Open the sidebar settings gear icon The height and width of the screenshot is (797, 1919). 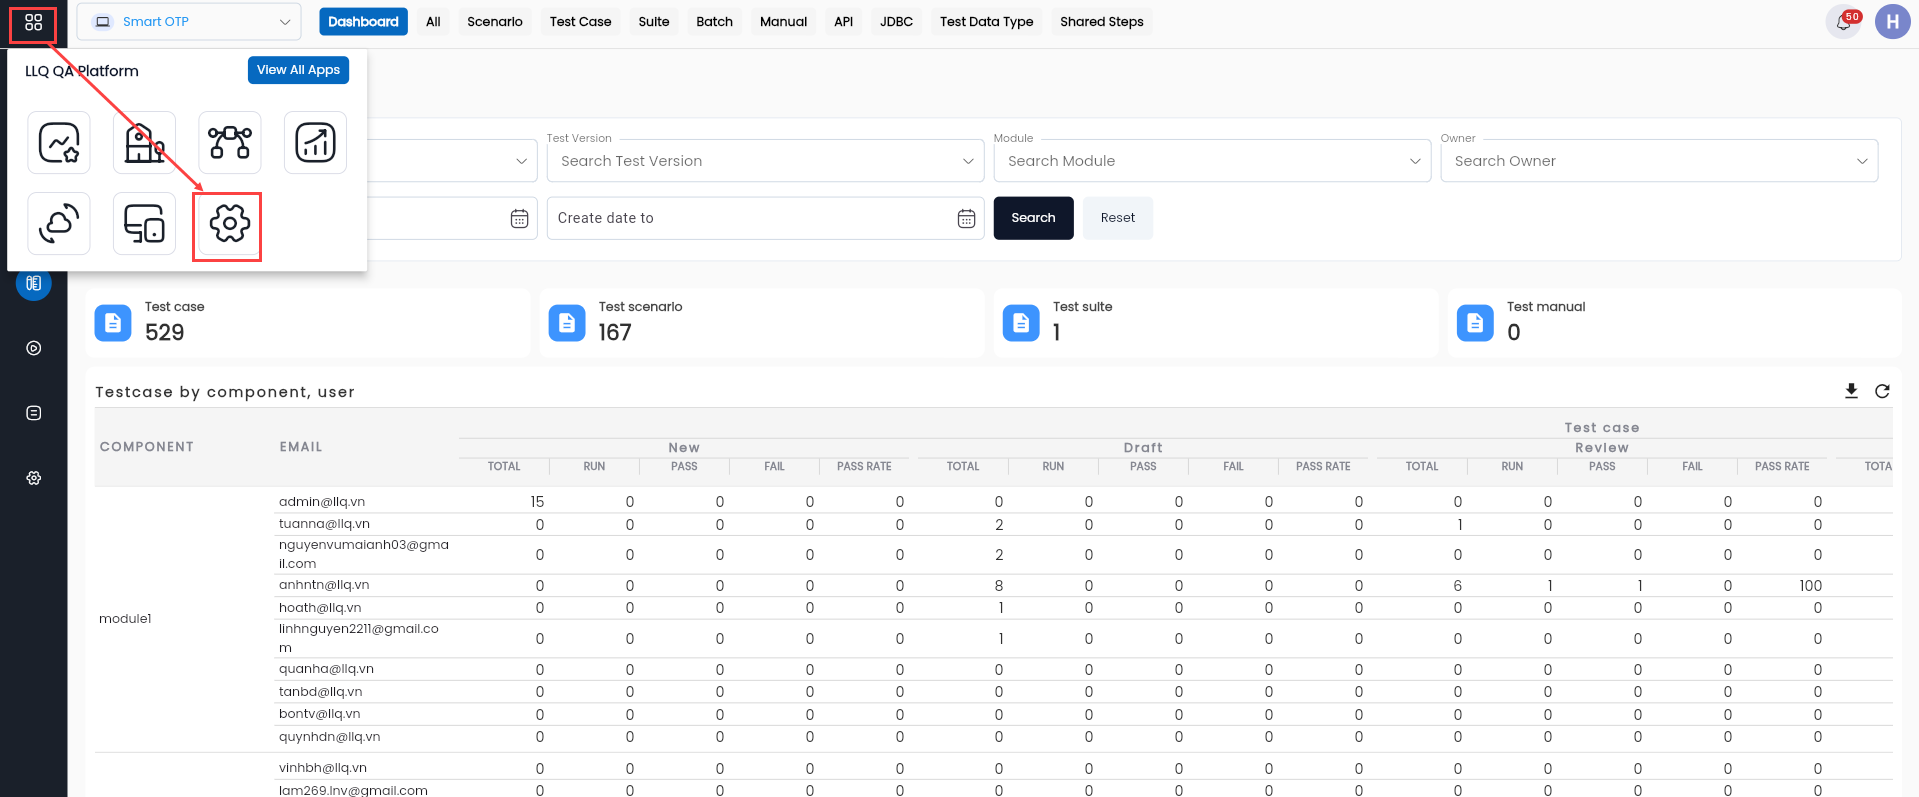[x=34, y=478]
